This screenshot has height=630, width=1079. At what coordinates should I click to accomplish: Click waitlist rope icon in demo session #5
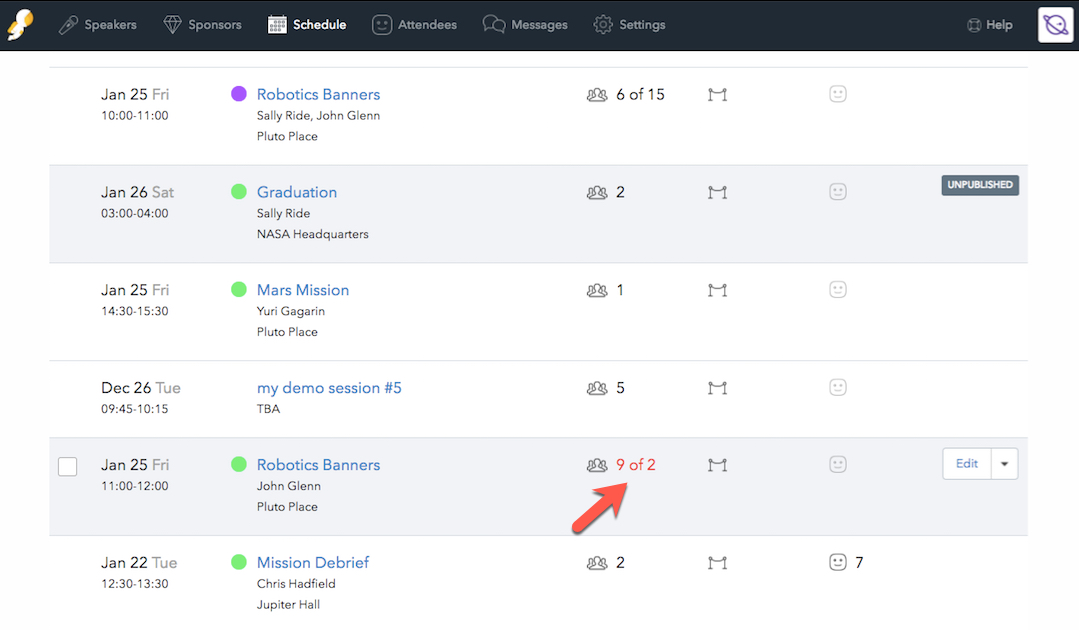click(717, 388)
